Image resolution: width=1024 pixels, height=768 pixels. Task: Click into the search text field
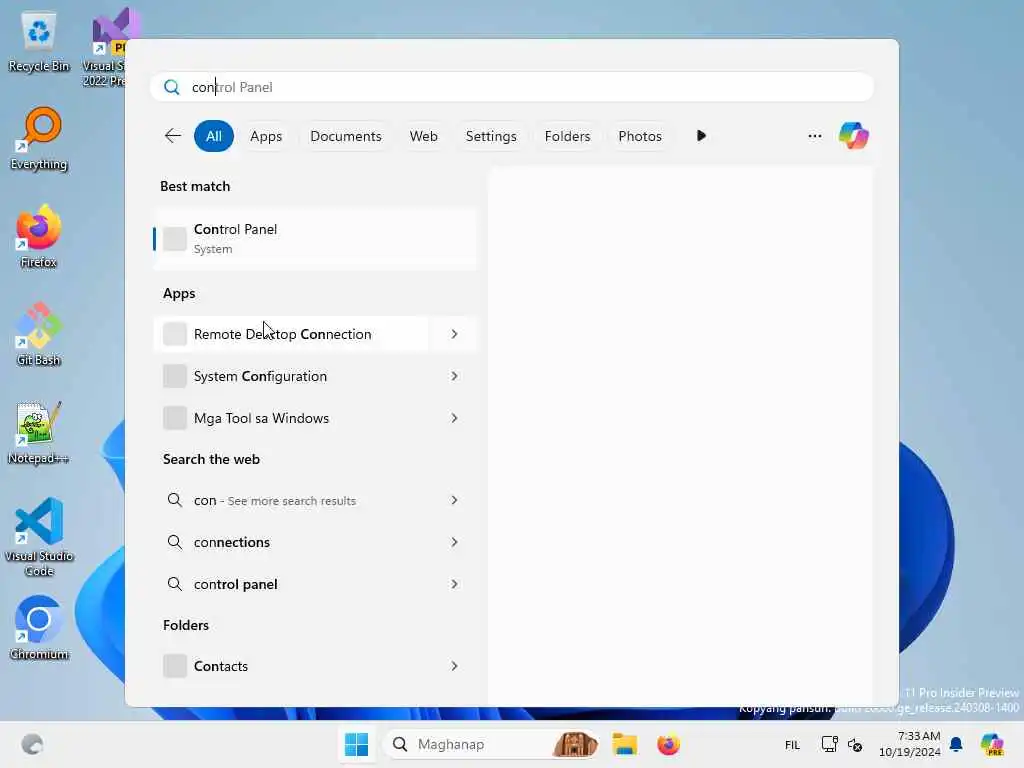tap(512, 87)
